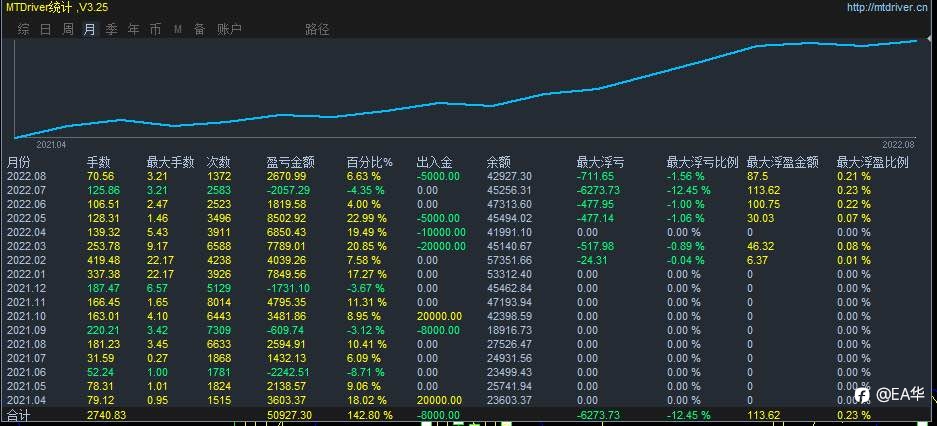Click floating loss ratio -0.89 %
This screenshot has width=937, height=426.
[685, 247]
